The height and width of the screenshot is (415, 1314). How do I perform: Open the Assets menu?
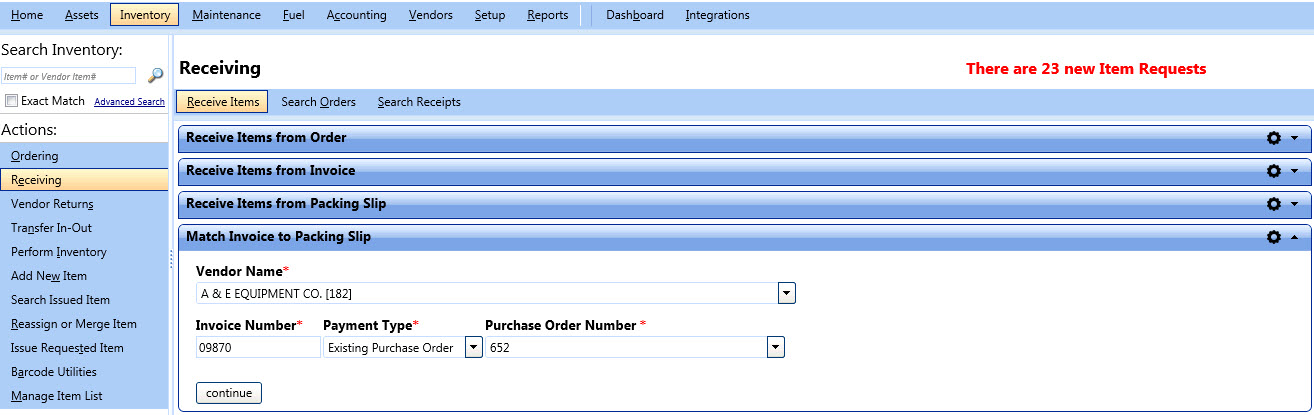[x=81, y=15]
